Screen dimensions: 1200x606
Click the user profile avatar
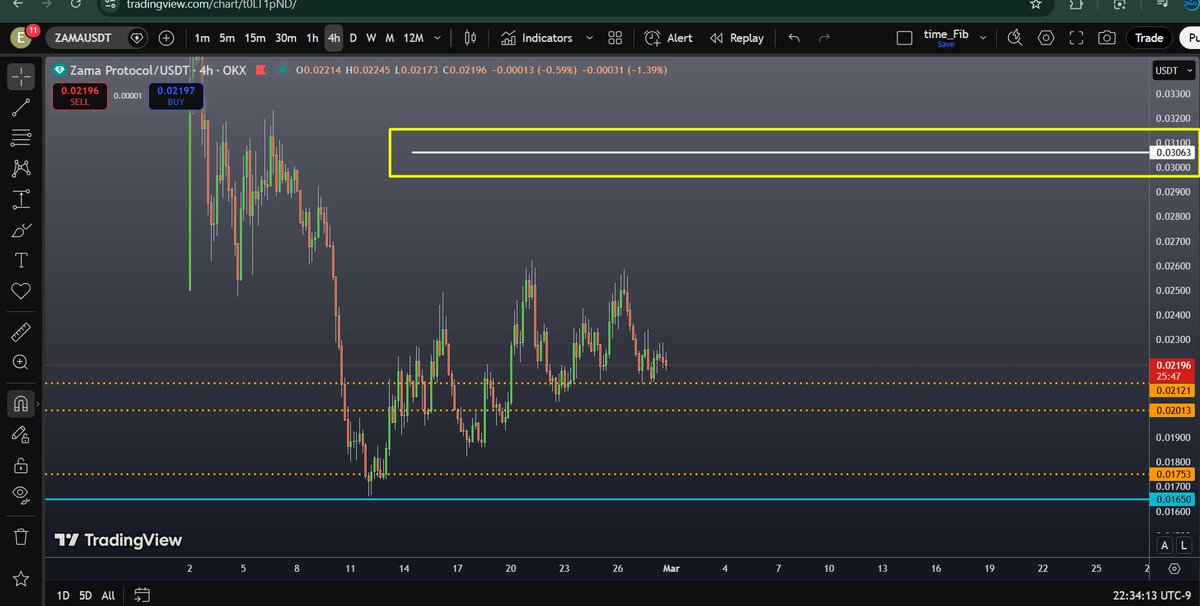tap(21, 38)
